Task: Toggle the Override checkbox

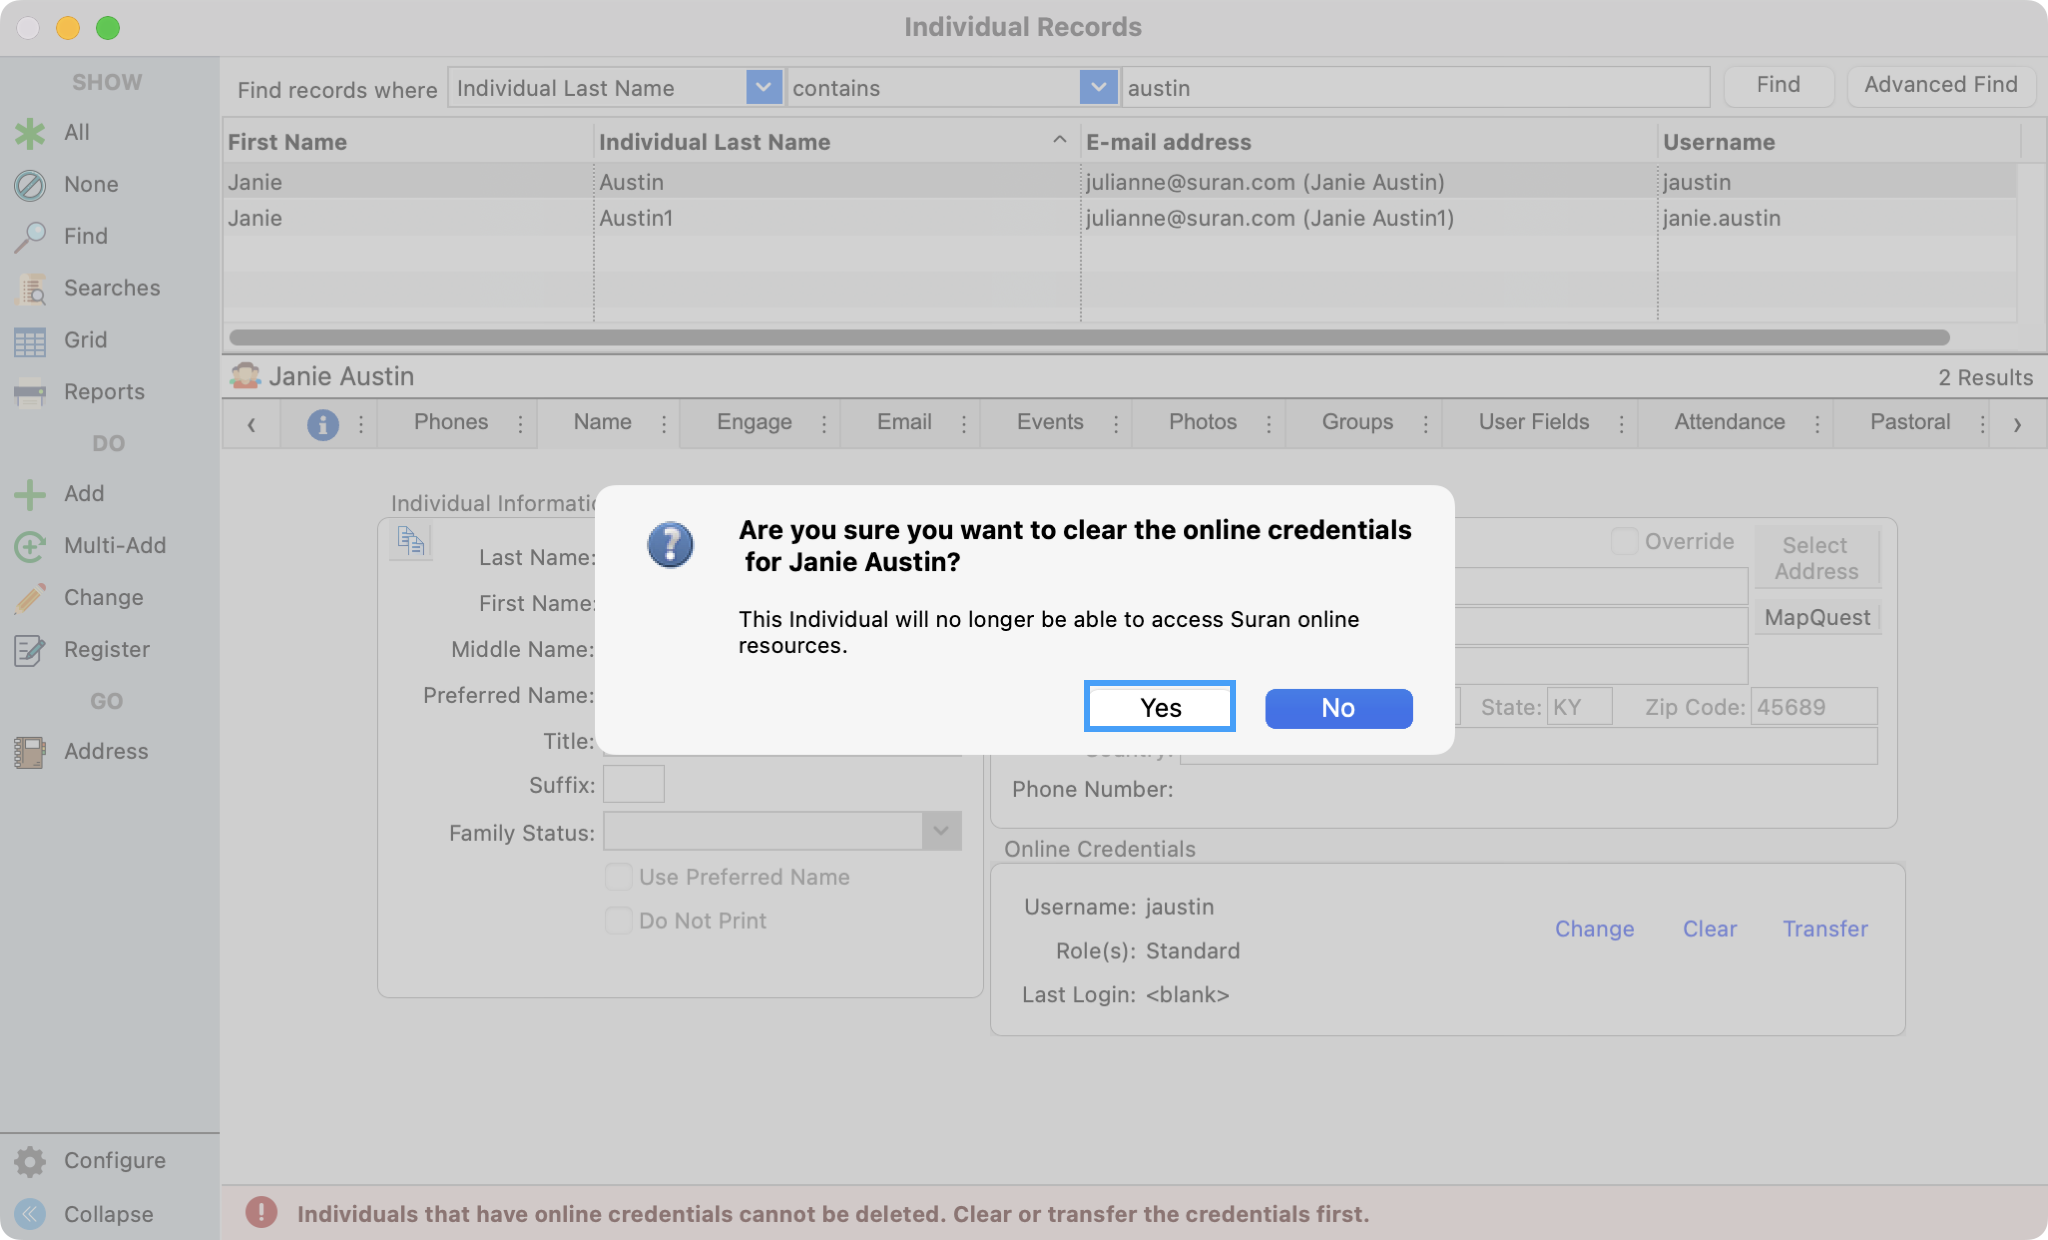Action: tap(1624, 541)
